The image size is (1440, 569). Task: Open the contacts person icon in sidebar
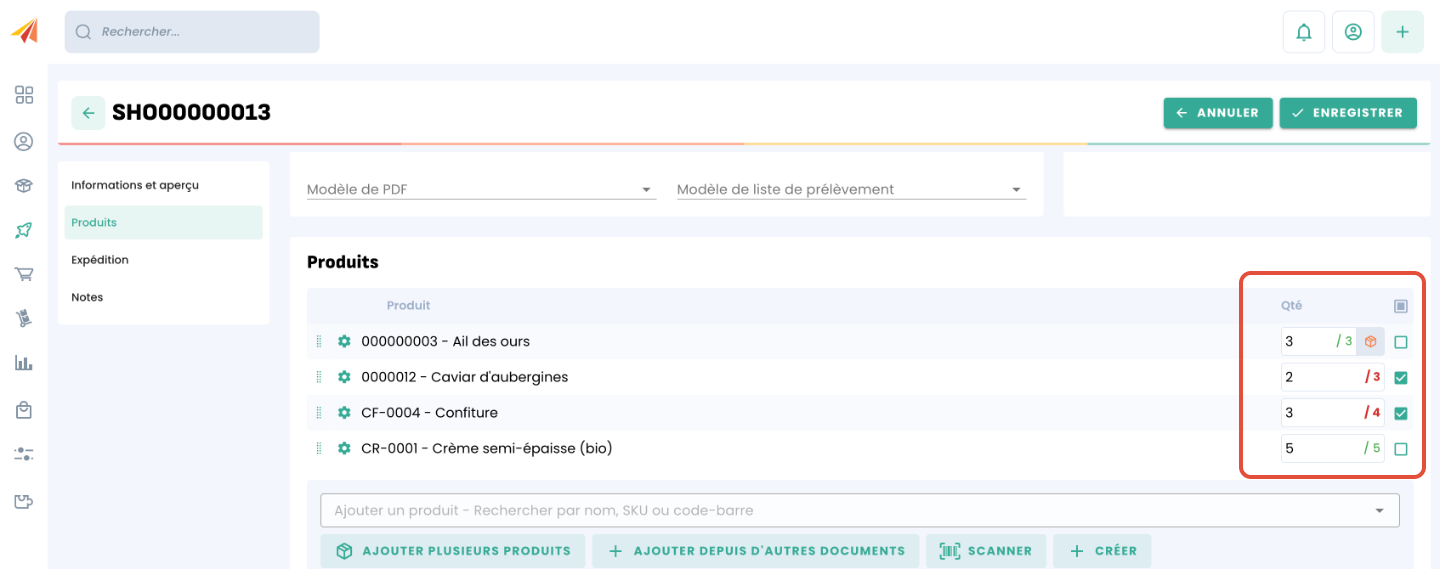[x=24, y=142]
